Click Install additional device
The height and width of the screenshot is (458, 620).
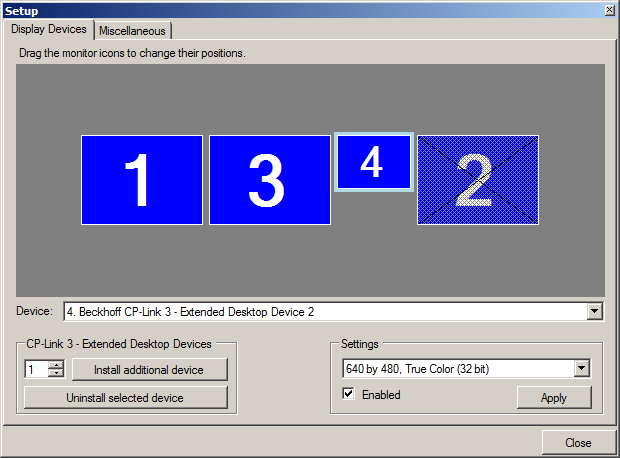pos(149,370)
